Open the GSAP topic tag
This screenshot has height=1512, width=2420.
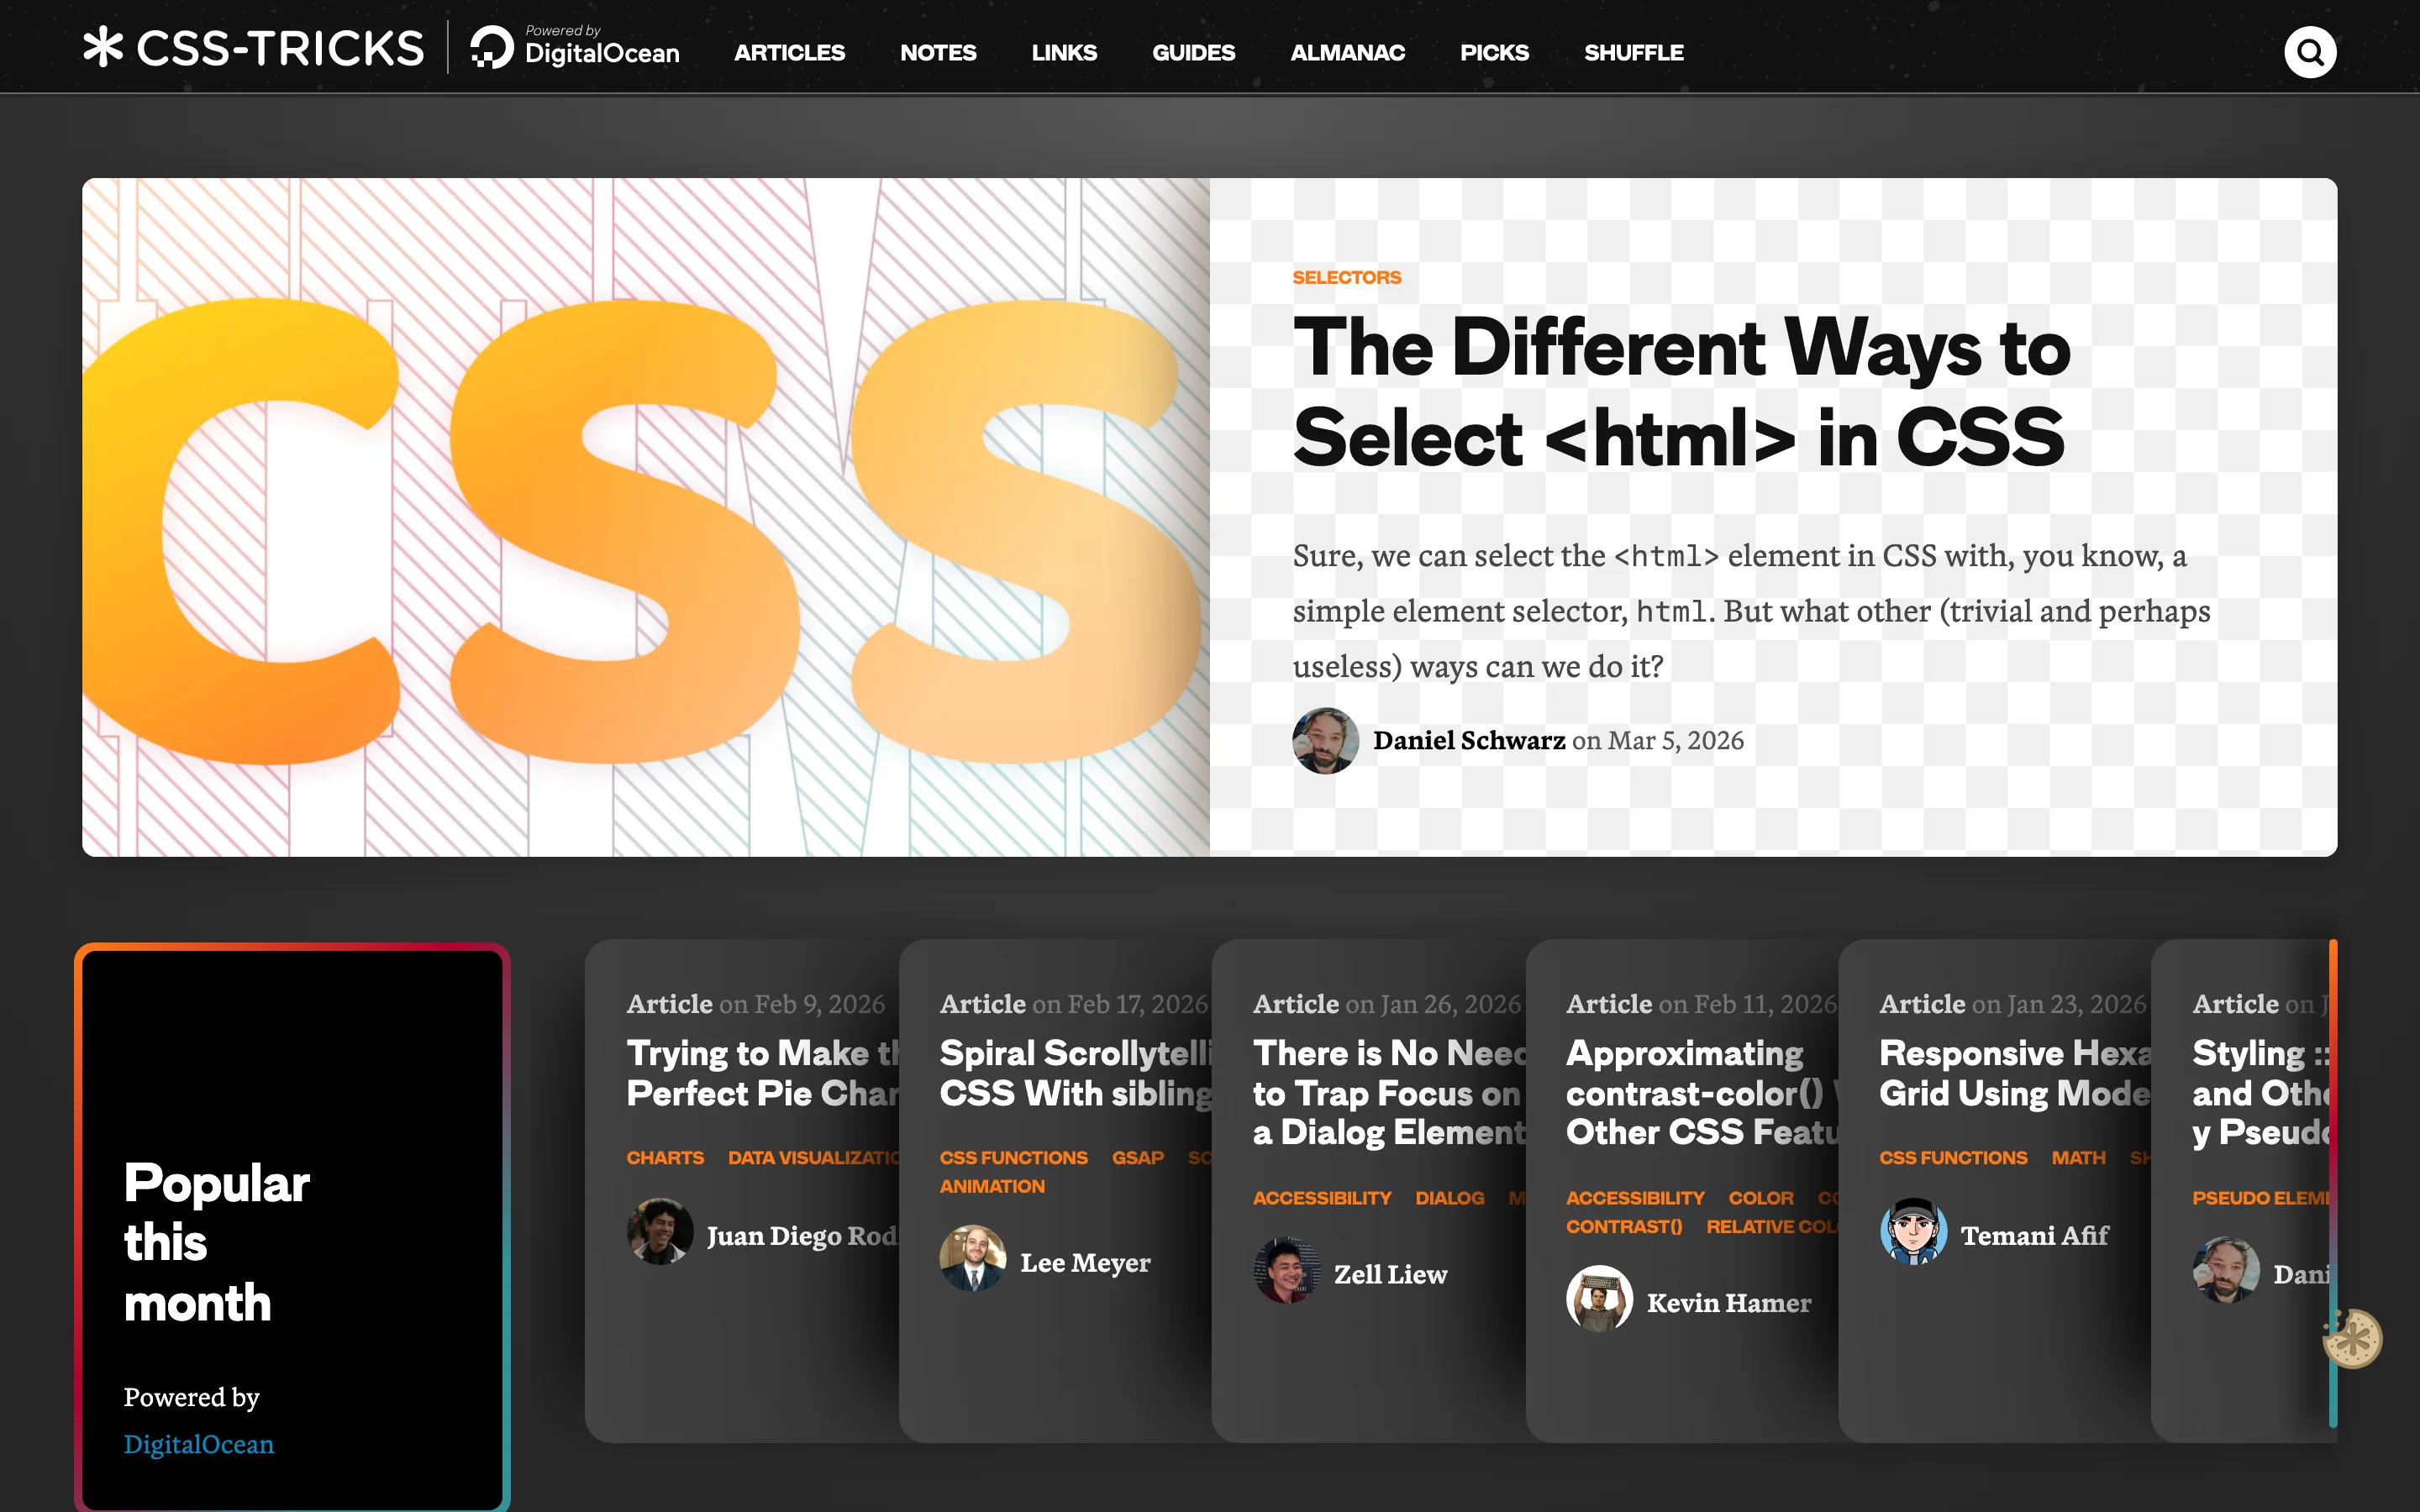point(1138,1157)
